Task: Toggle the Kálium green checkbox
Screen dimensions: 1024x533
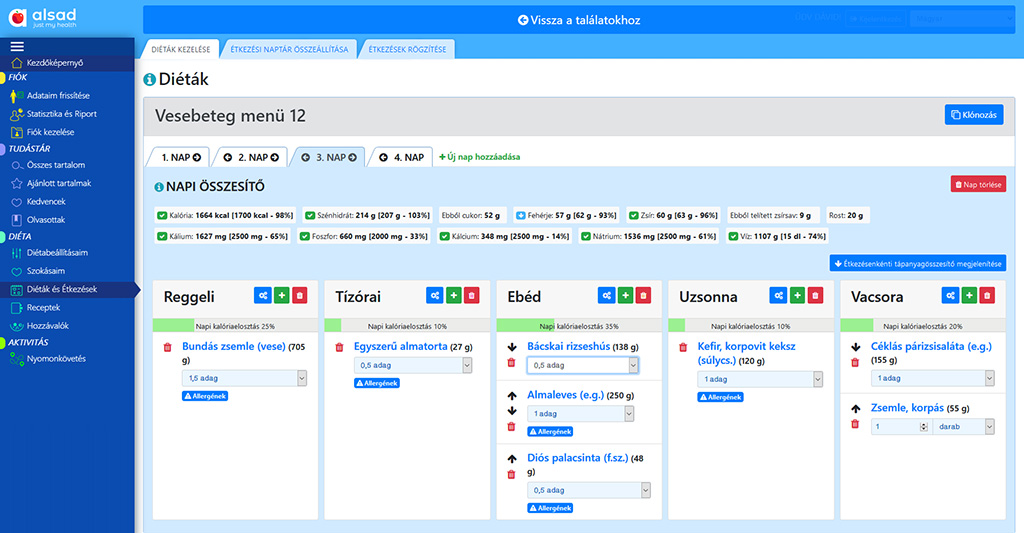Action: pyautogui.click(x=162, y=236)
